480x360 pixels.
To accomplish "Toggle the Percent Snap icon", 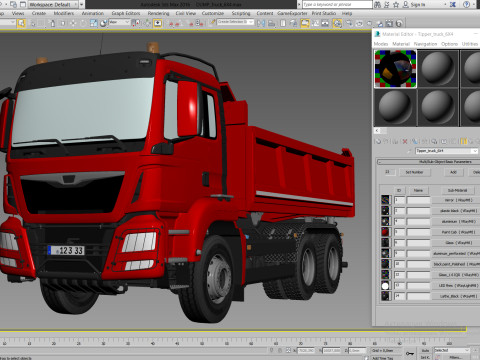I will point(191,23).
